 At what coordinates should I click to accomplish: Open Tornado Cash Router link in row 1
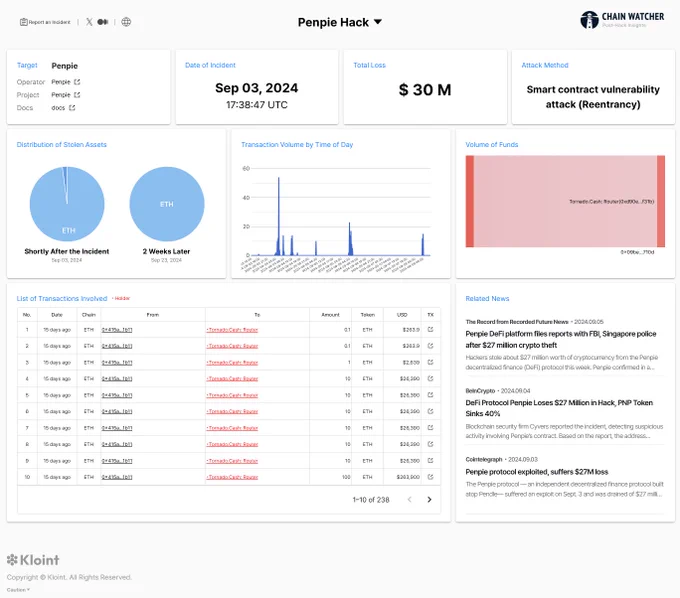[x=232, y=330]
